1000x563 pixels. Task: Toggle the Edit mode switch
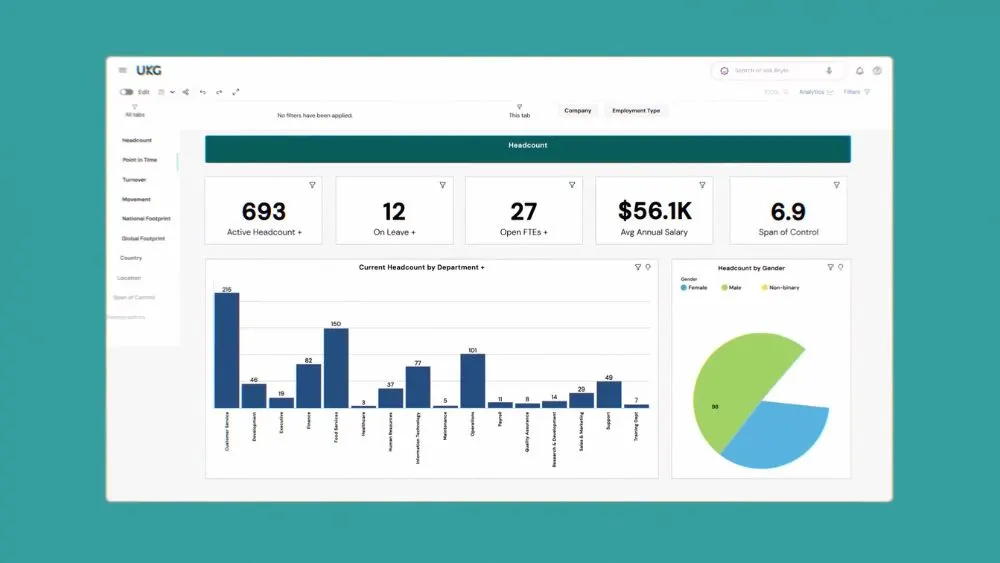coord(126,92)
